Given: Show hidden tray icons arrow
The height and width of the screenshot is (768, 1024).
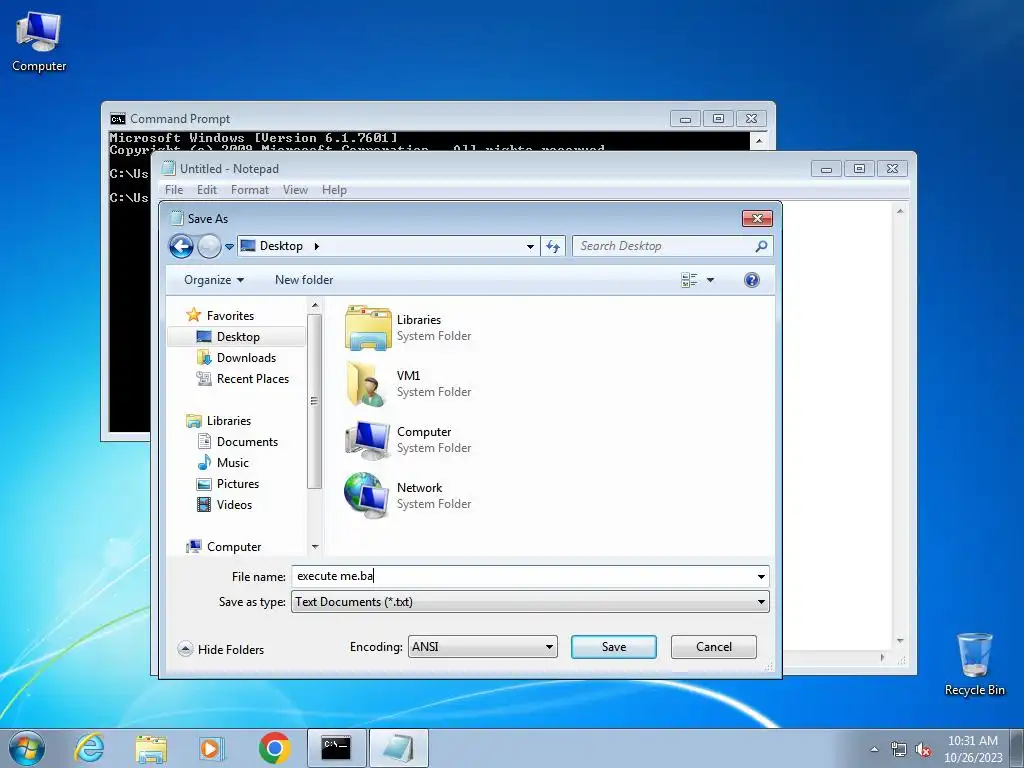Looking at the screenshot, I should (874, 749).
